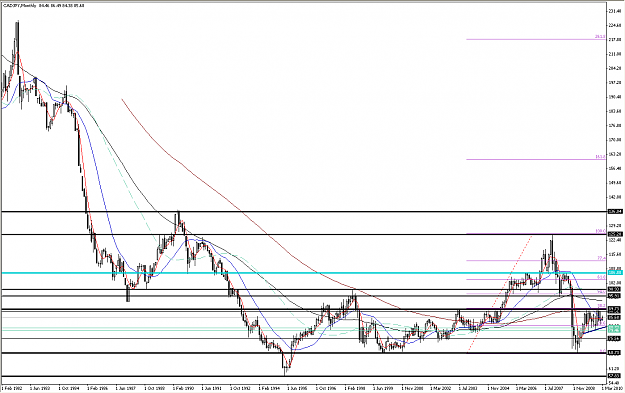
Task: Click the 183.60 price axis label
Action: (x=614, y=111)
